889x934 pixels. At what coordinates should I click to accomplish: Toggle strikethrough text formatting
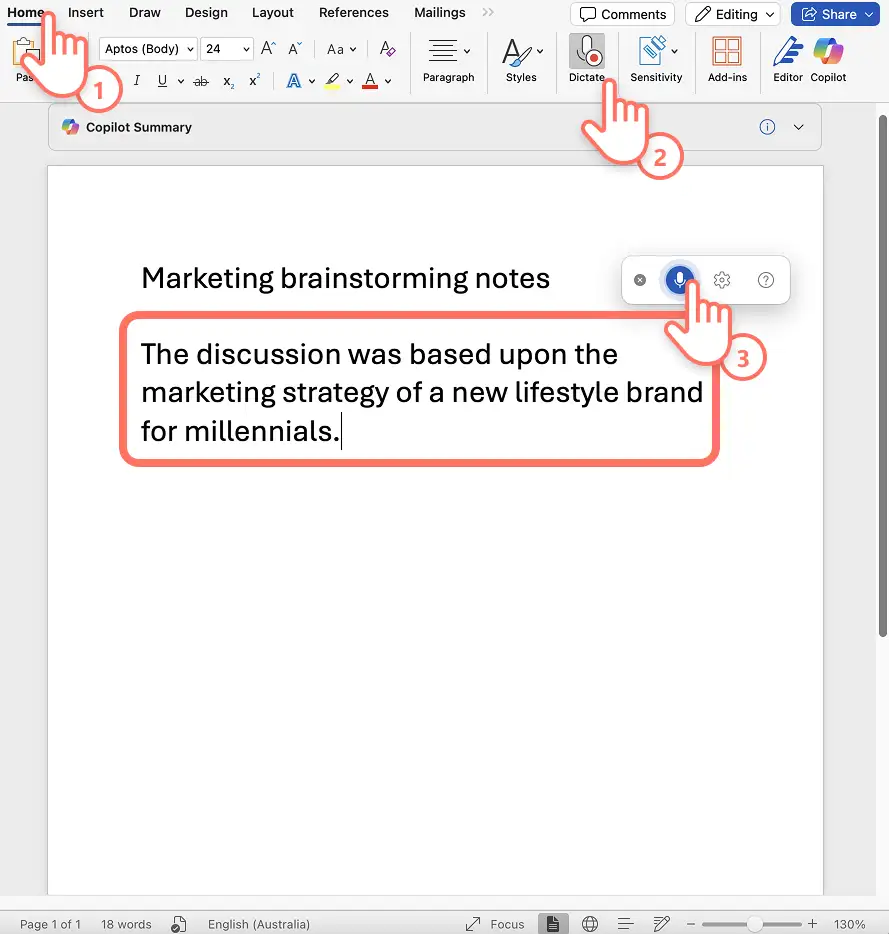201,82
